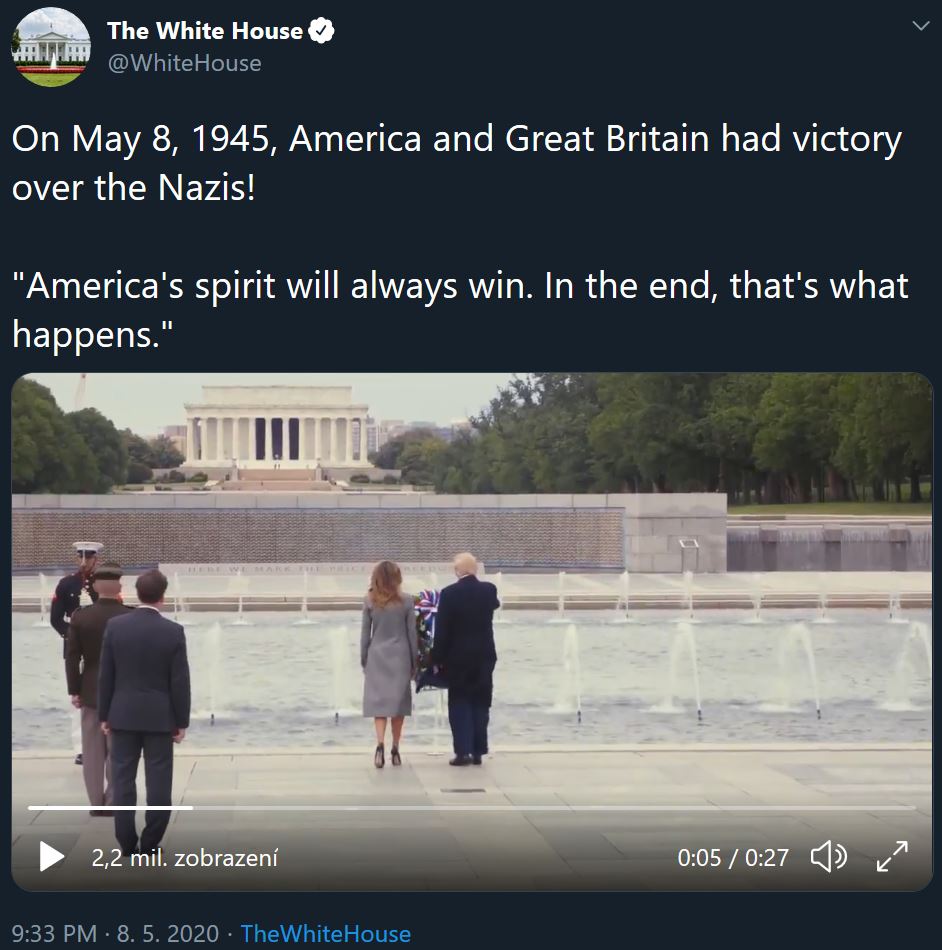The image size is (942, 950).
Task: Open the TheWhiteHouse source link
Action: [x=325, y=934]
